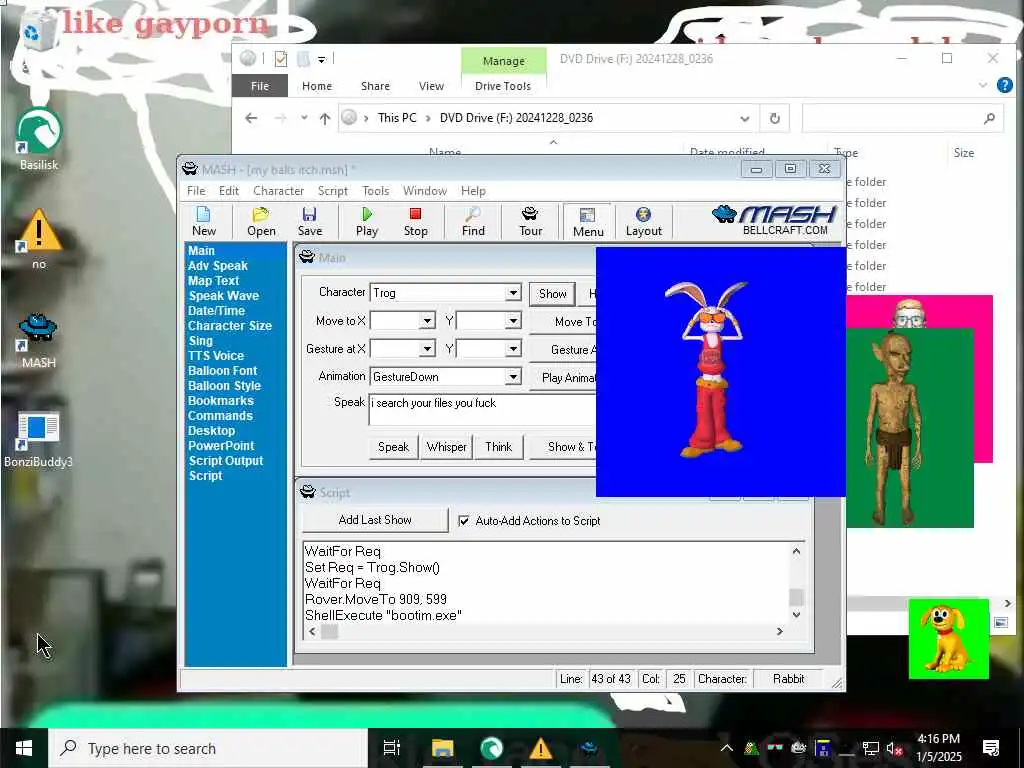The width and height of the screenshot is (1024, 768).
Task: Click the MASH taskbar icon
Action: pos(590,748)
